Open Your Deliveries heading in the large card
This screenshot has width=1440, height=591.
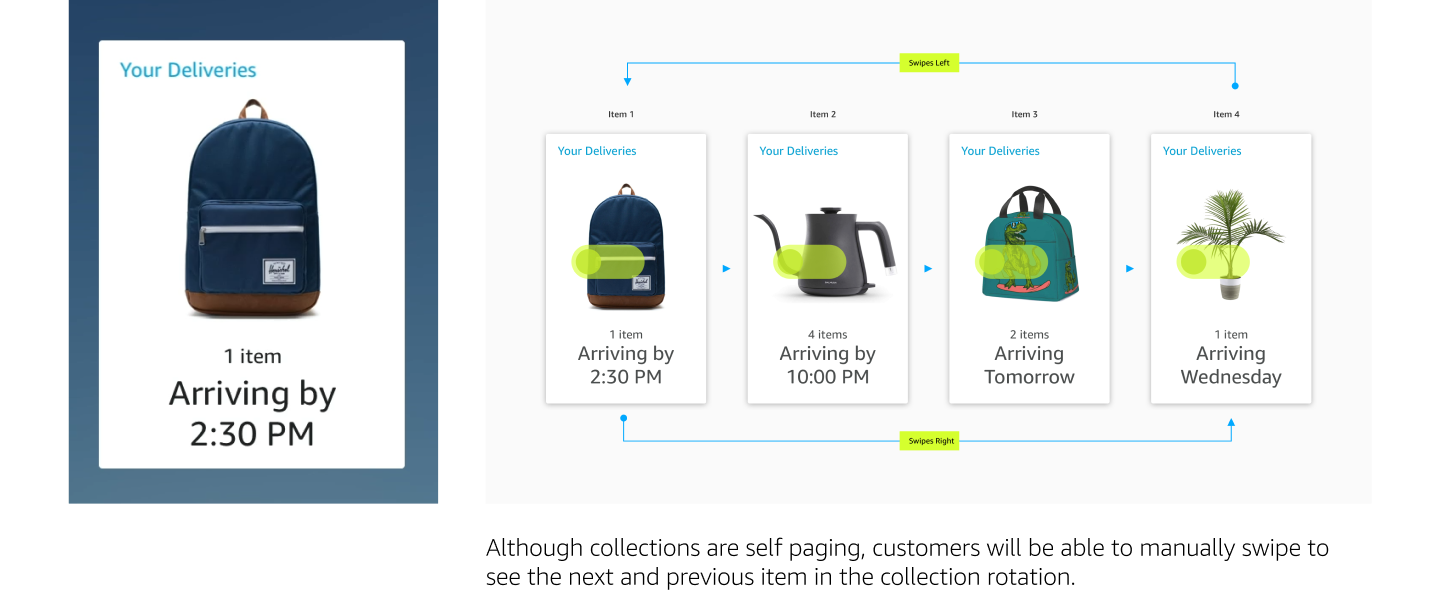tap(188, 70)
